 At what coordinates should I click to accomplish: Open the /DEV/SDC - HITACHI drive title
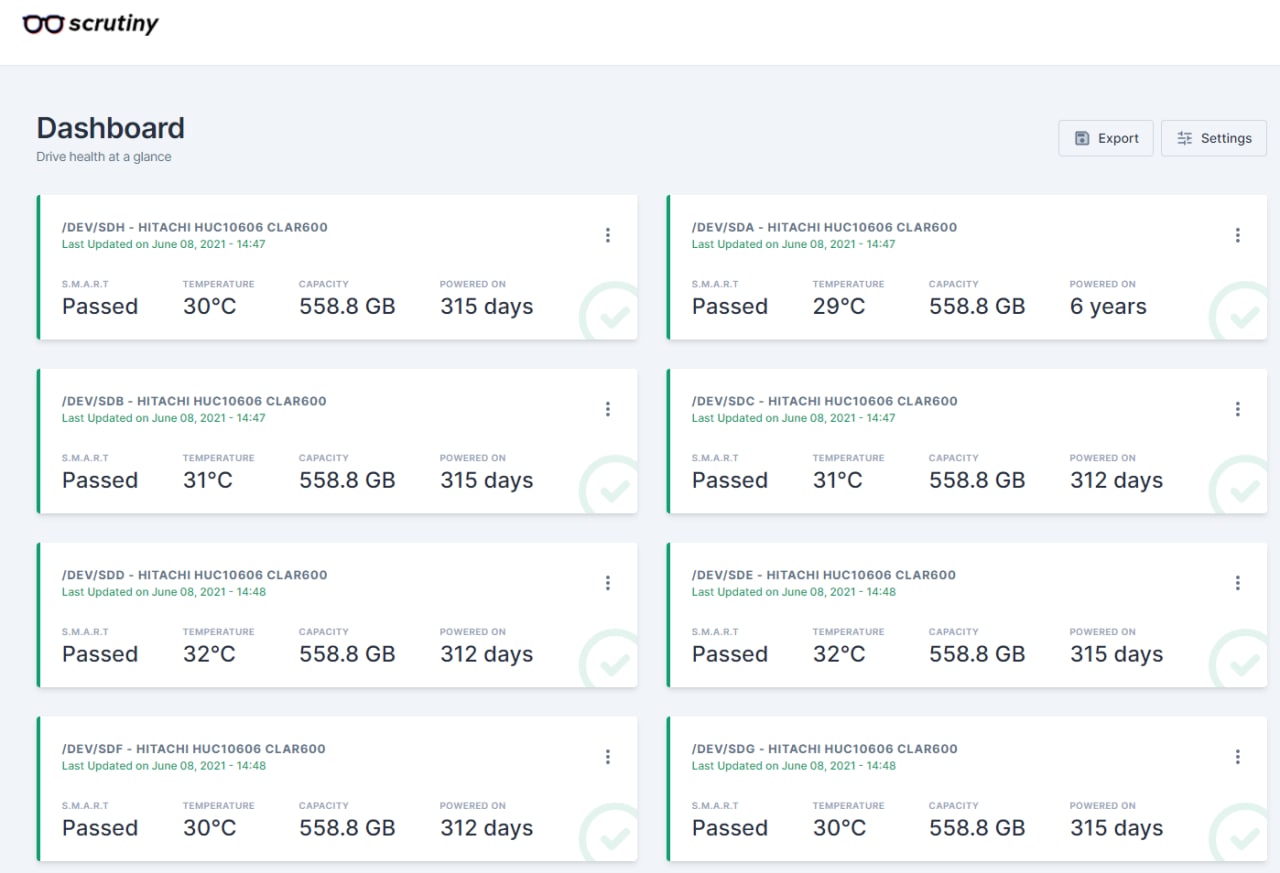(824, 401)
